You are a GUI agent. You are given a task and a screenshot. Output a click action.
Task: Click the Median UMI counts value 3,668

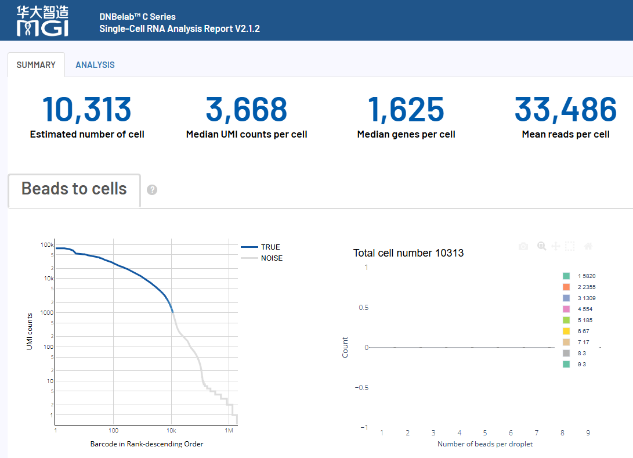click(246, 110)
